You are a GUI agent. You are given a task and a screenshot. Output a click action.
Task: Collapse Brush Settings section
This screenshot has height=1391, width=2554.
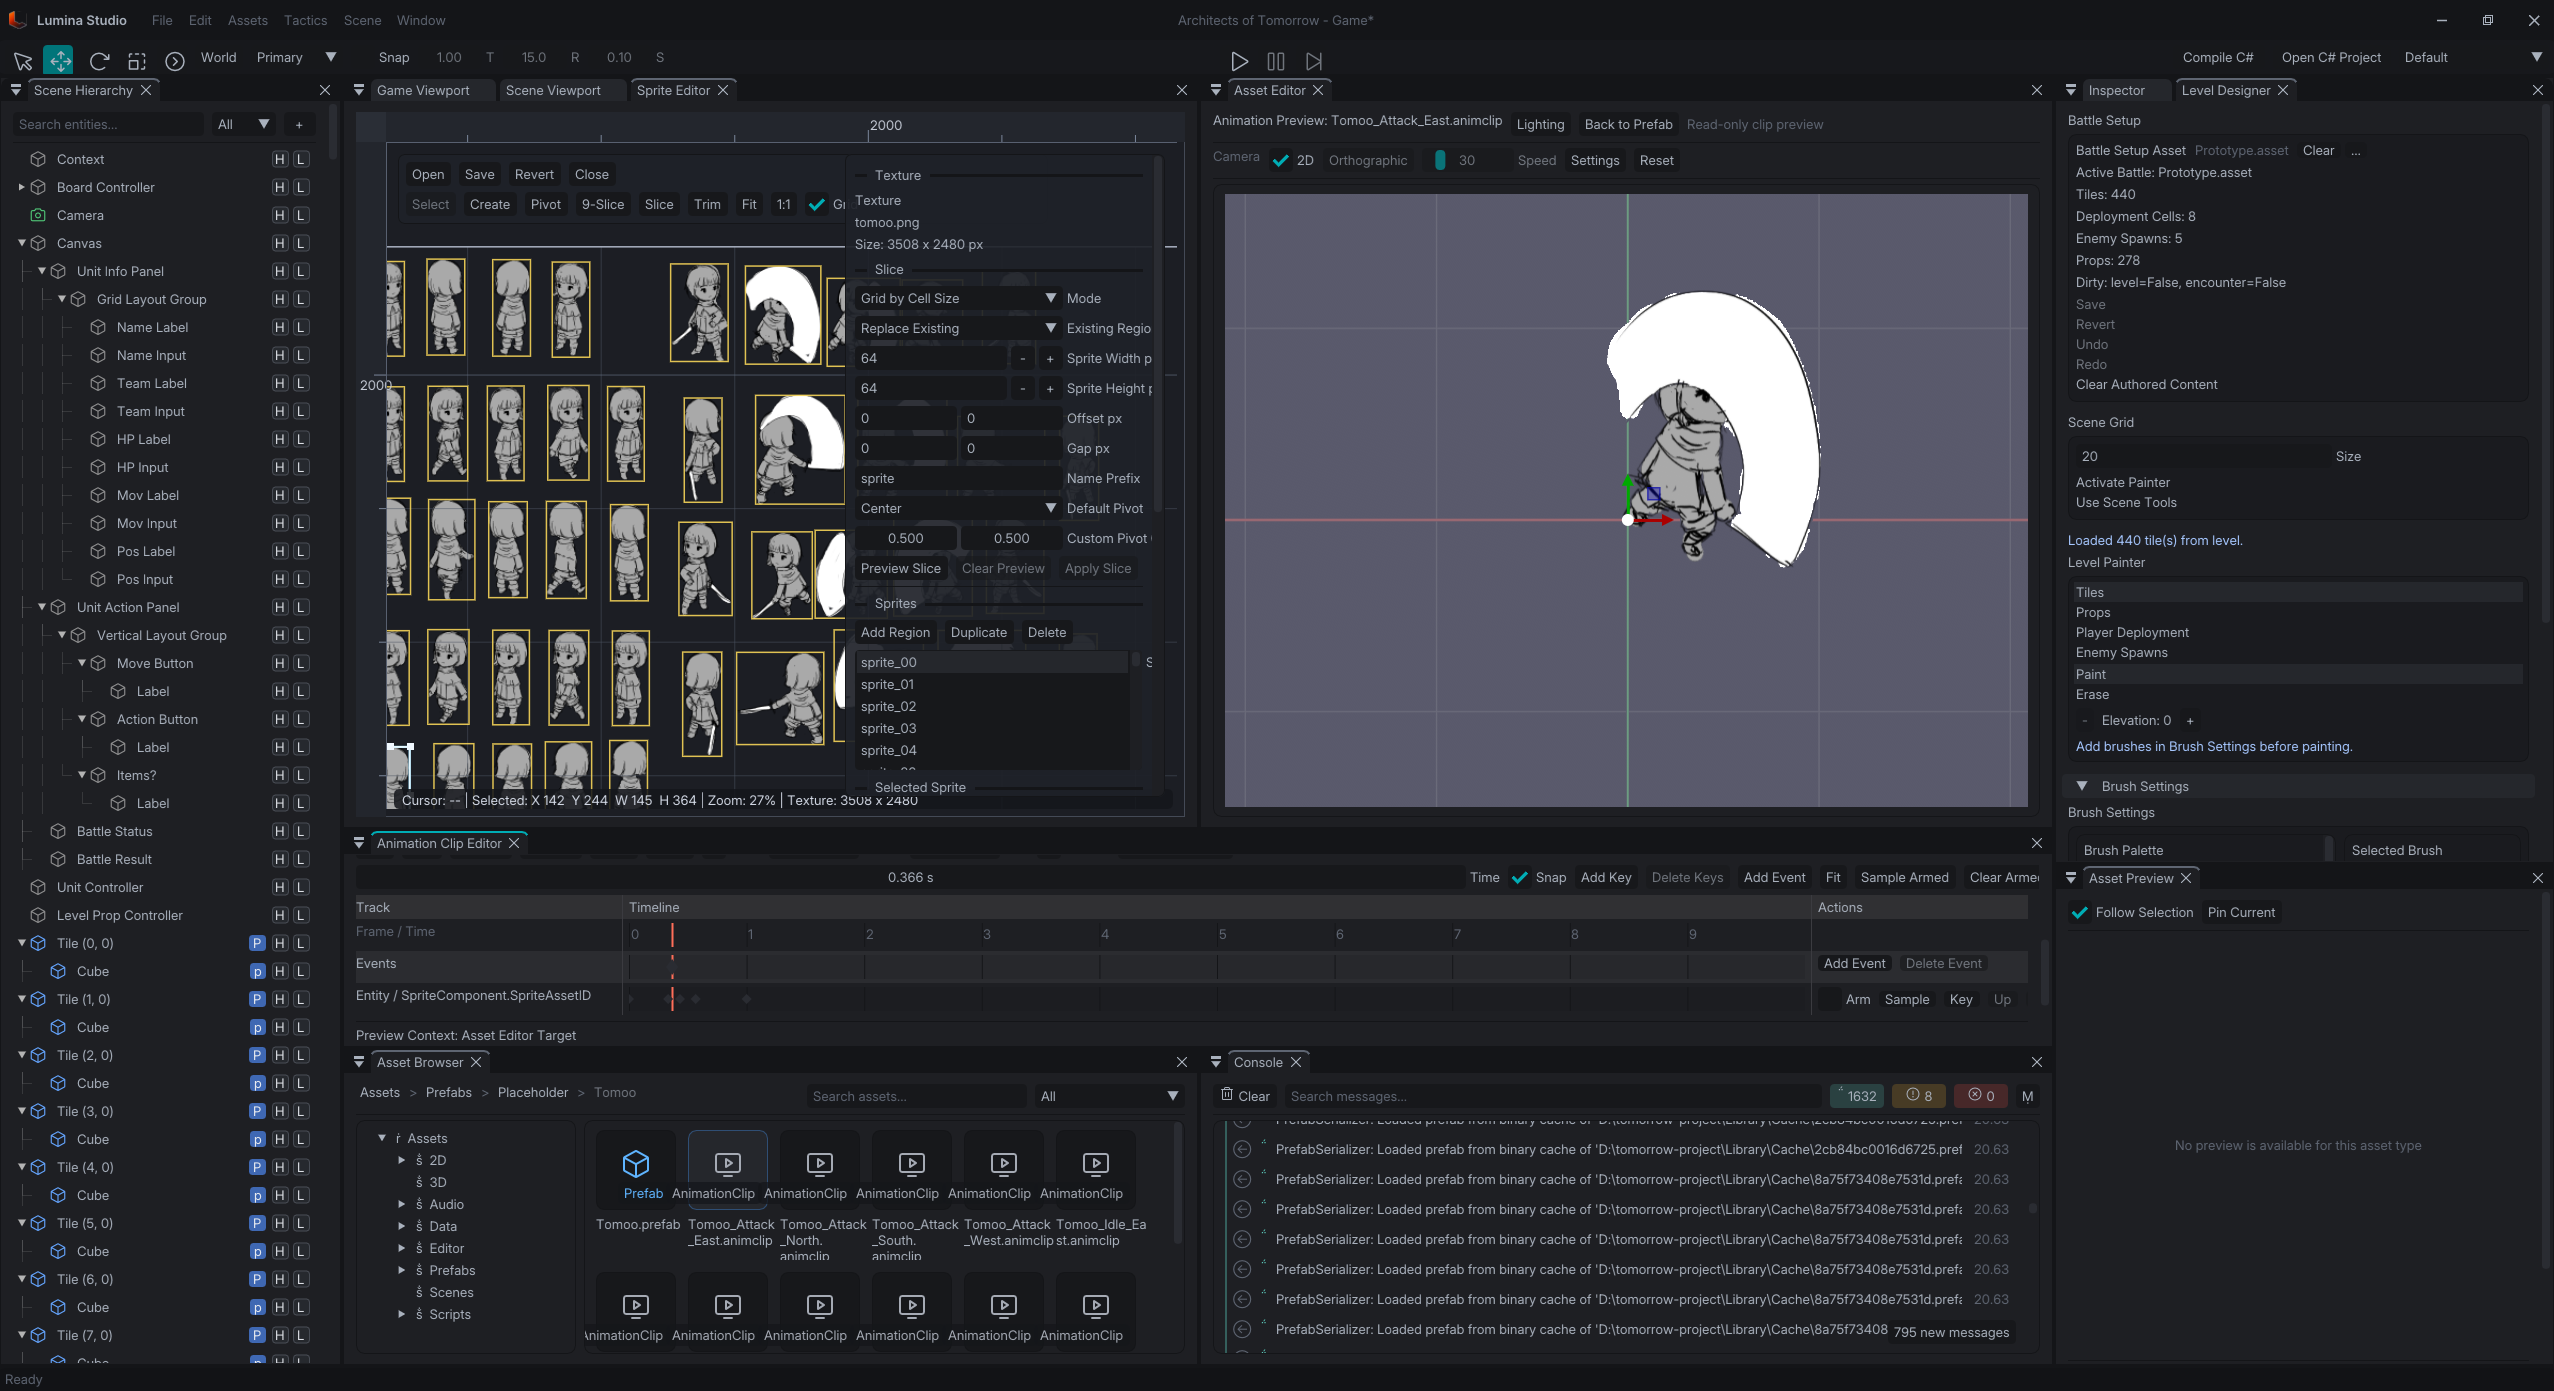coord(2082,786)
